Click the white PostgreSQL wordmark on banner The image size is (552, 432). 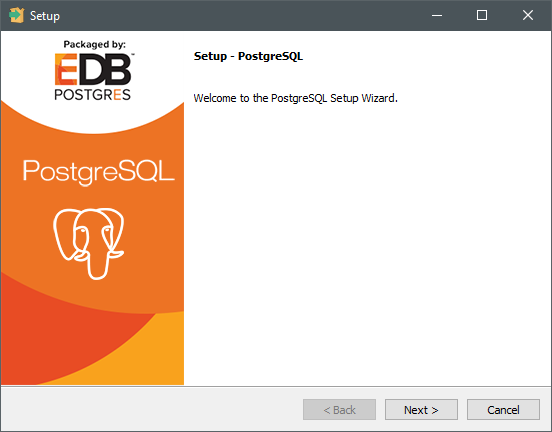coord(99,171)
